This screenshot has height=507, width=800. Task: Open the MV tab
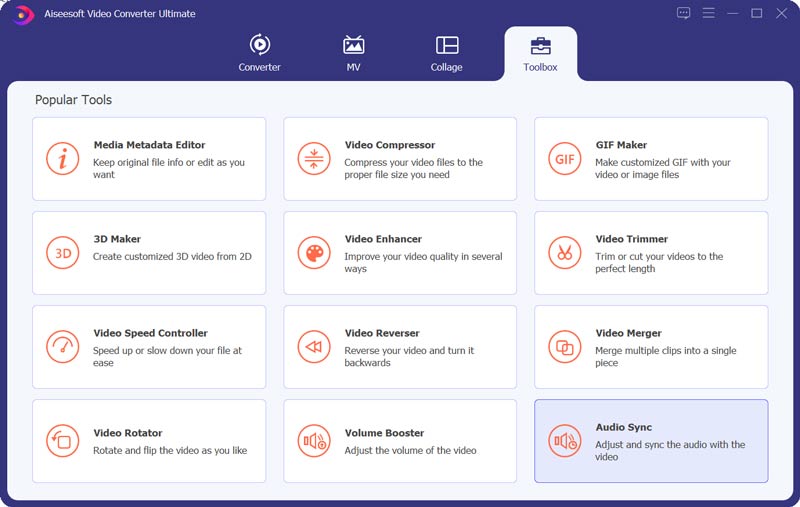pyautogui.click(x=353, y=53)
